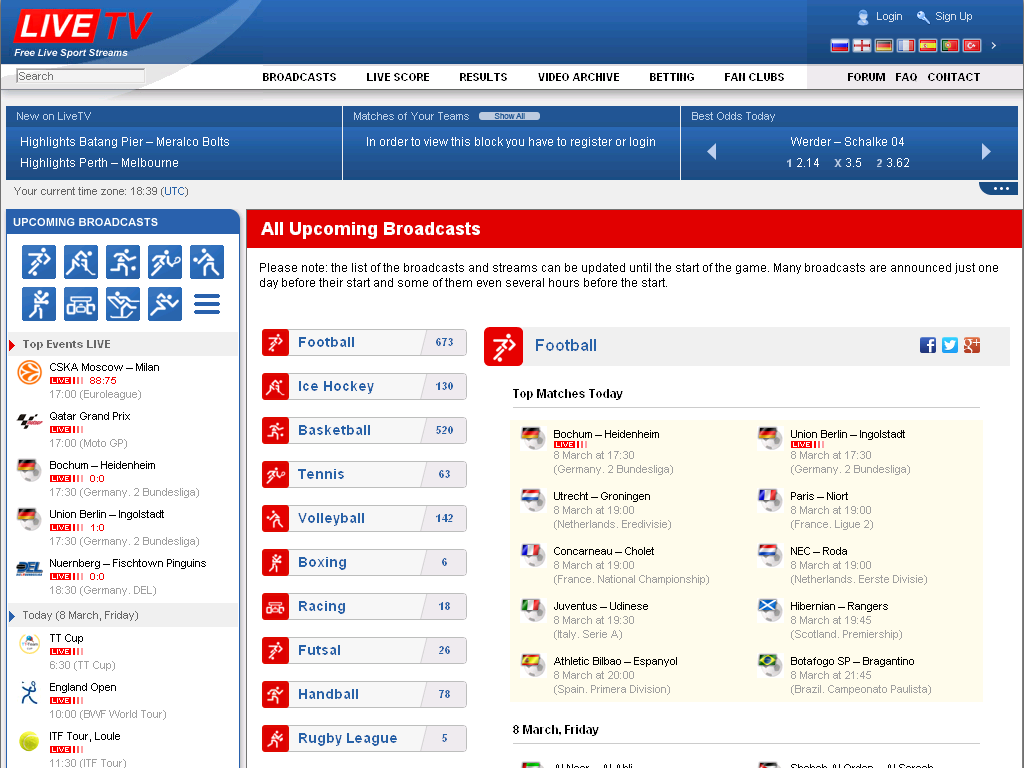Select the tennis icon in Upcoming Broadcasts

coord(165,262)
